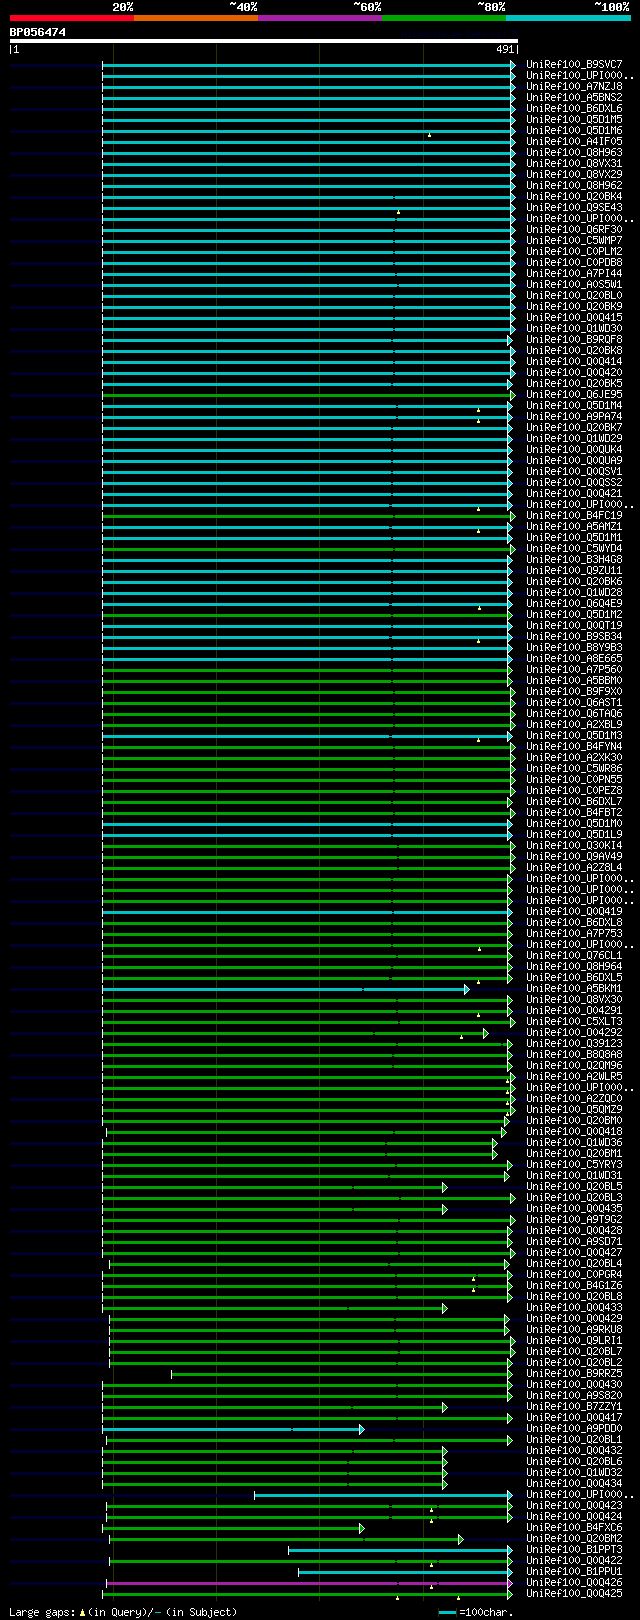Select the UniRef100_B1PPU1 label
The image size is (640, 1620).
point(574,1572)
